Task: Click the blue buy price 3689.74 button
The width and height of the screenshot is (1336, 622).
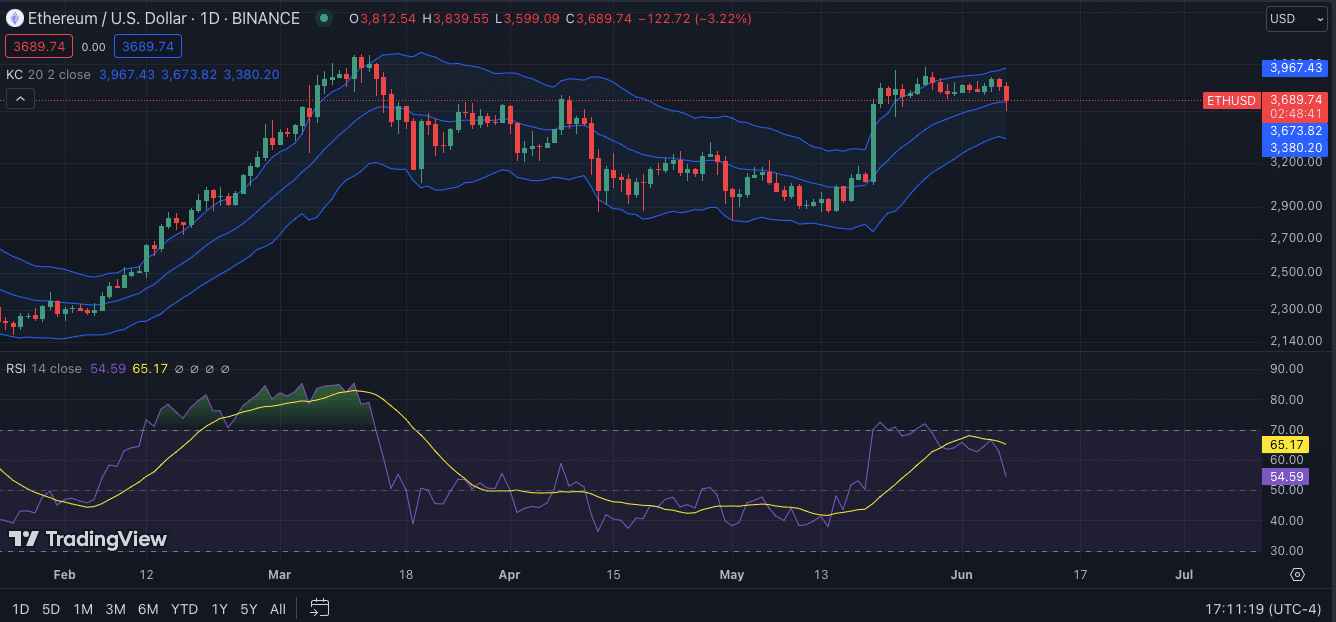Action: 148,46
